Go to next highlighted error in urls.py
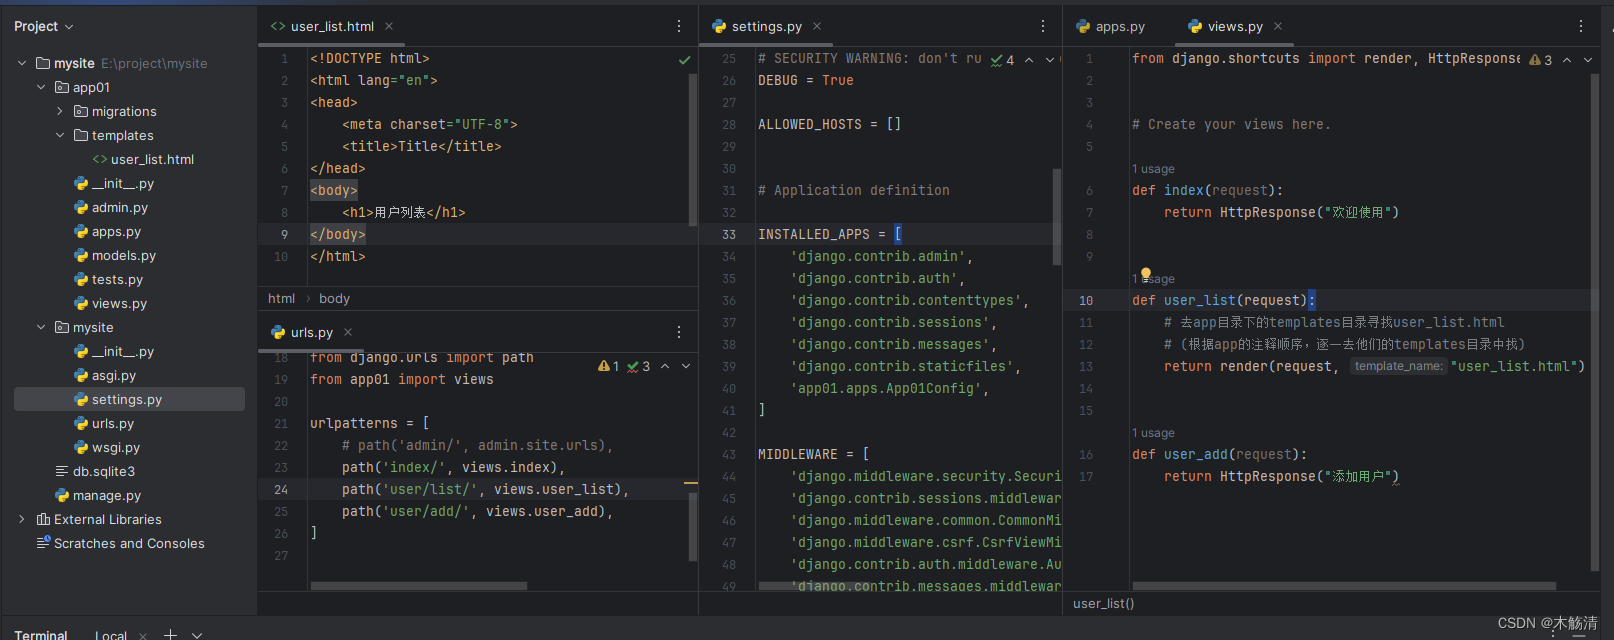The image size is (1614, 640). [x=686, y=366]
